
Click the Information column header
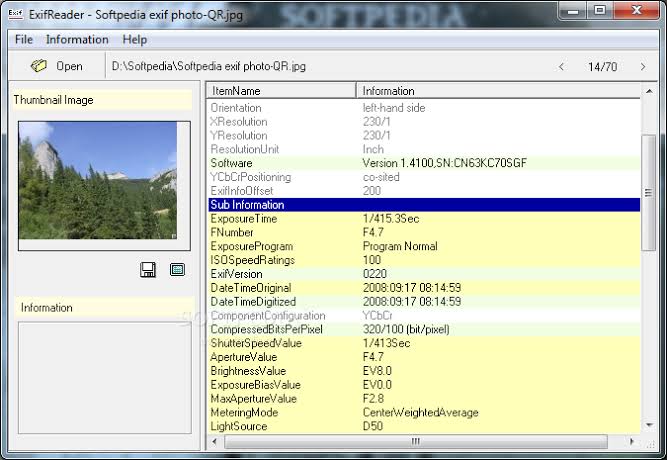click(x=497, y=91)
